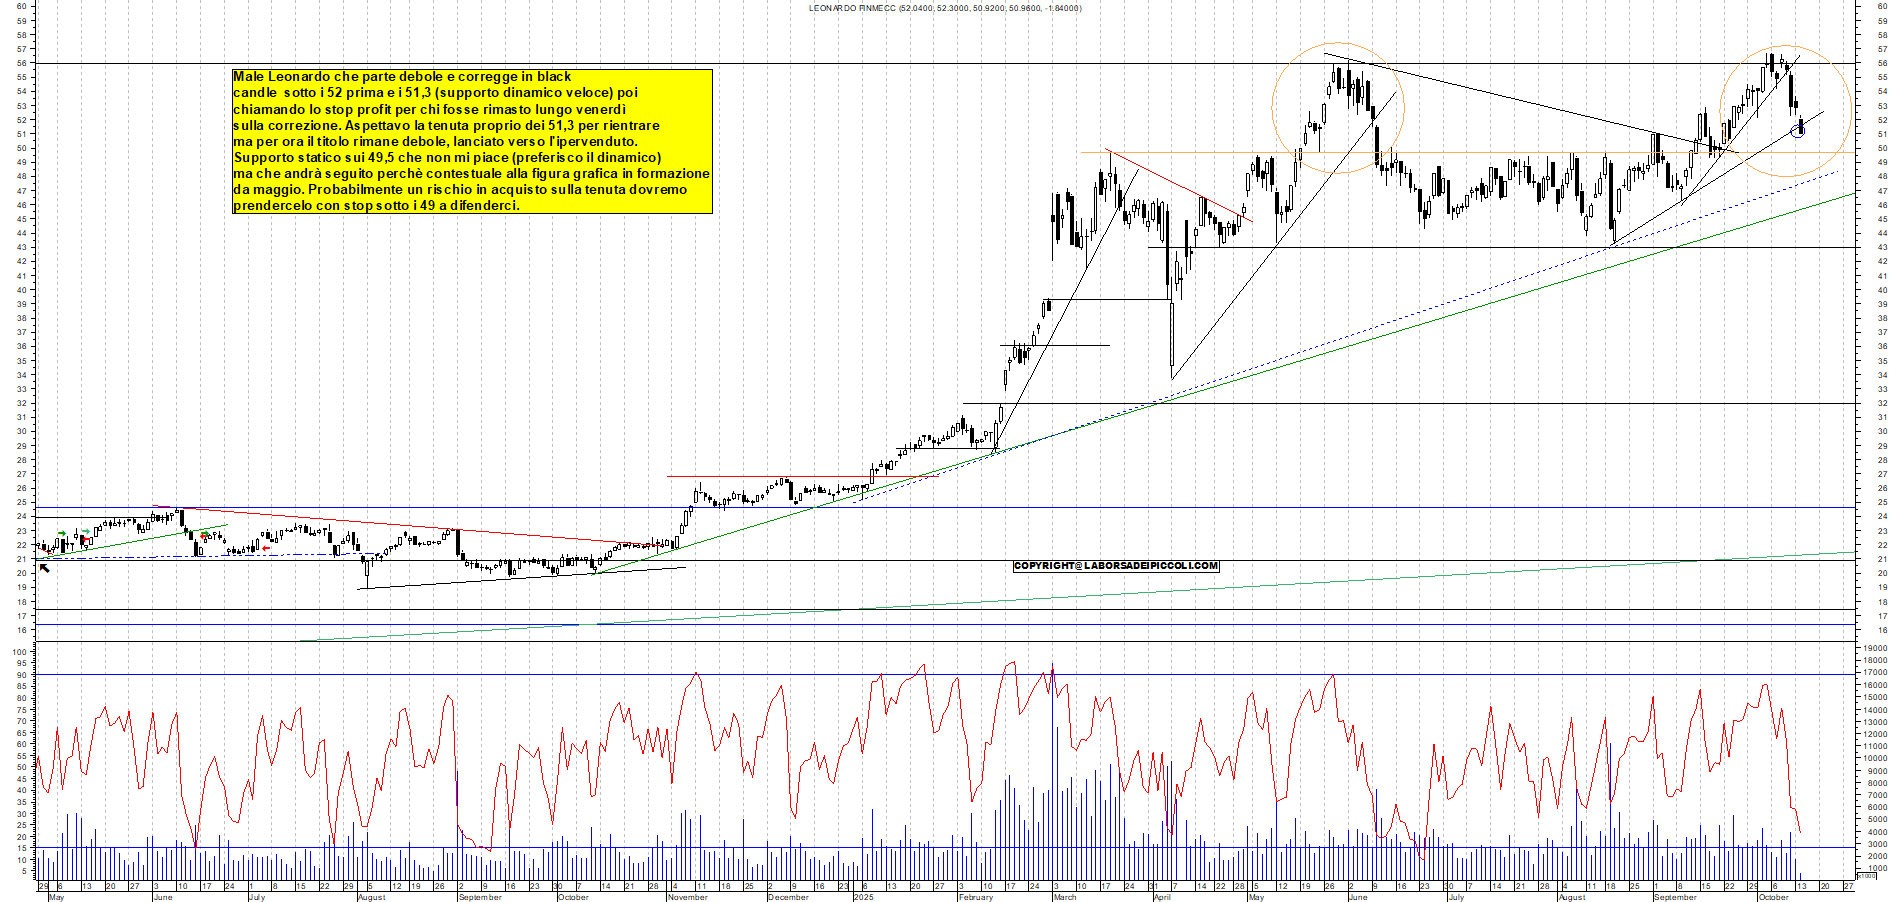The width and height of the screenshot is (1890, 902).
Task: Select the leftmost green arrow signal in May
Action: (x=63, y=533)
